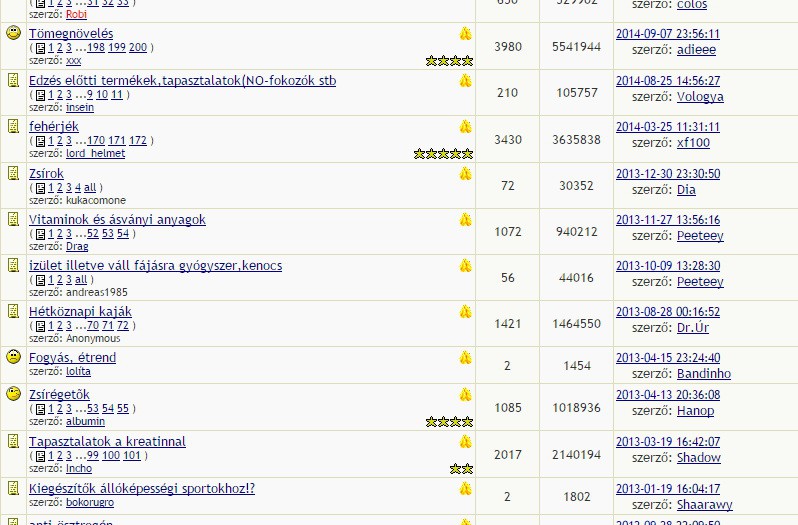Click the small page icon under Zsírok title
Image resolution: width=798 pixels, height=525 pixels.
[41, 188]
